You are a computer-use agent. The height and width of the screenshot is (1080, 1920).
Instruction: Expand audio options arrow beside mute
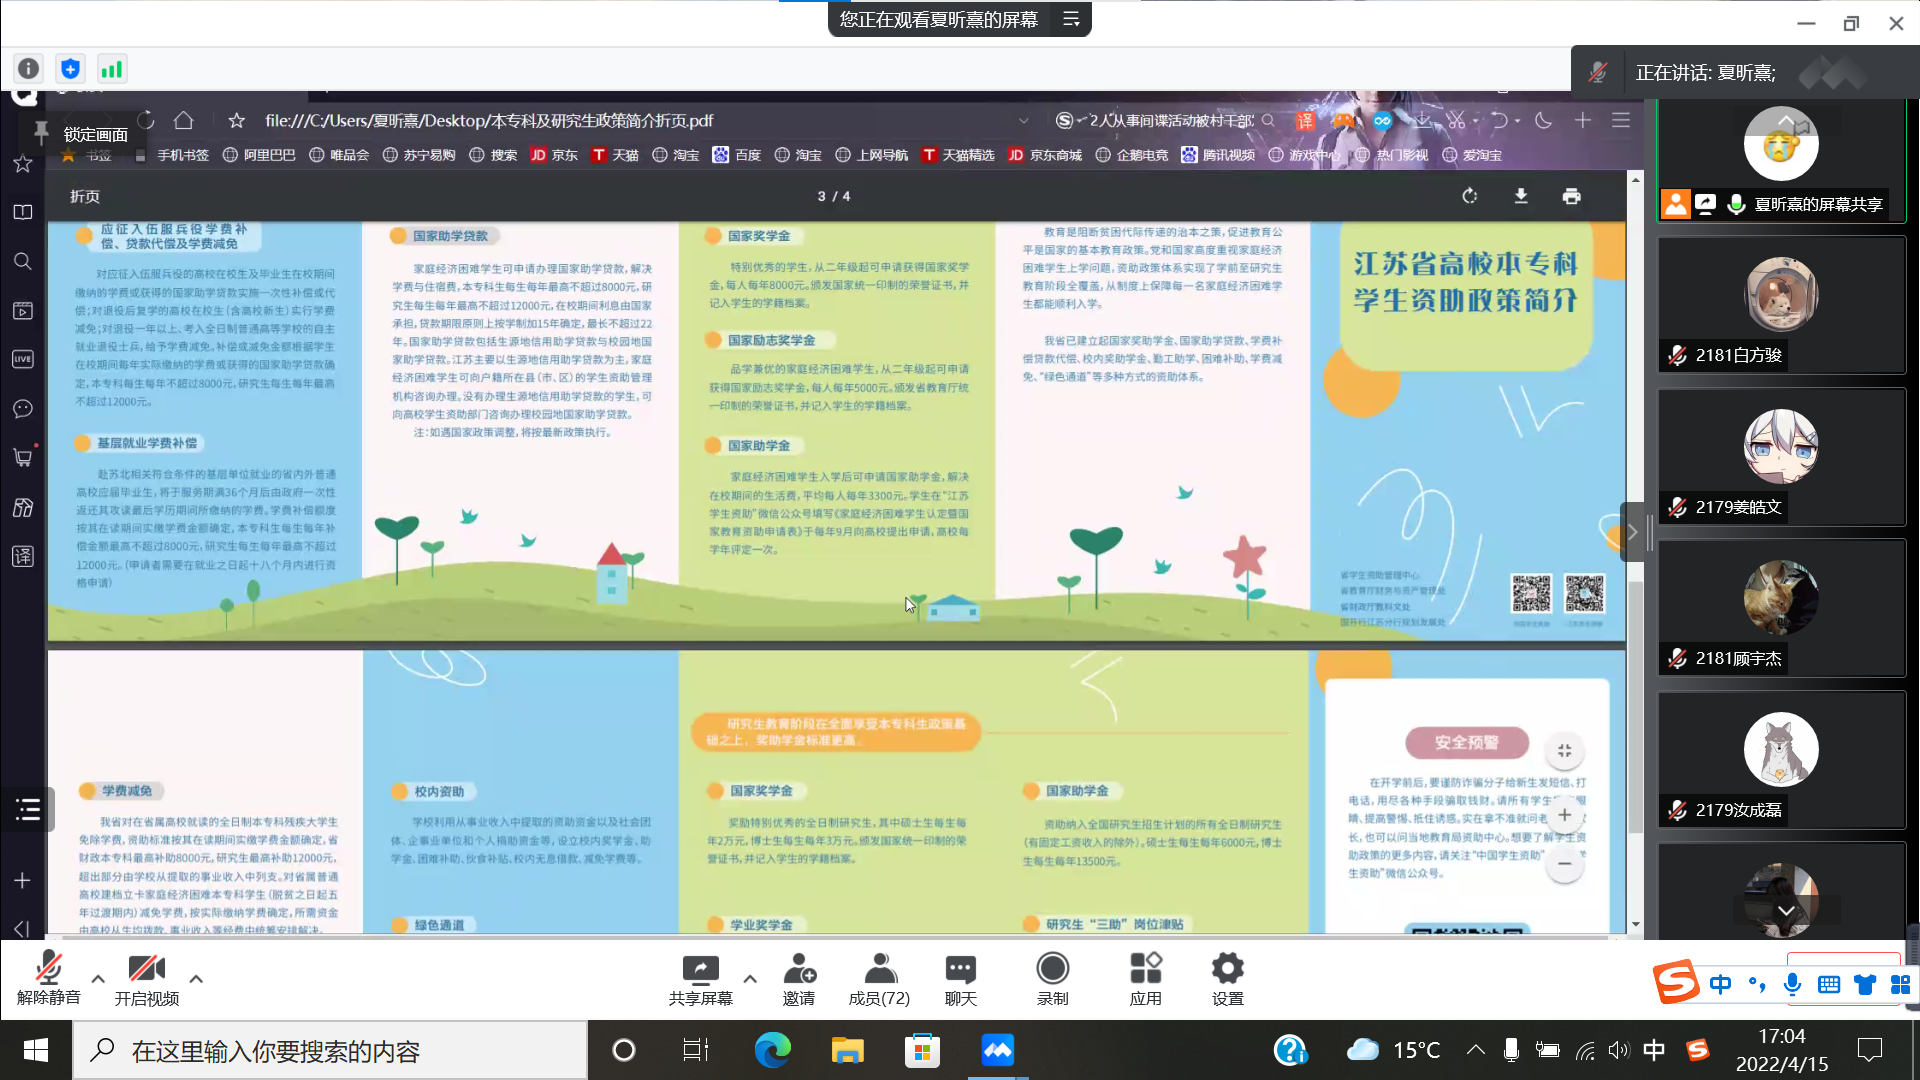click(98, 979)
